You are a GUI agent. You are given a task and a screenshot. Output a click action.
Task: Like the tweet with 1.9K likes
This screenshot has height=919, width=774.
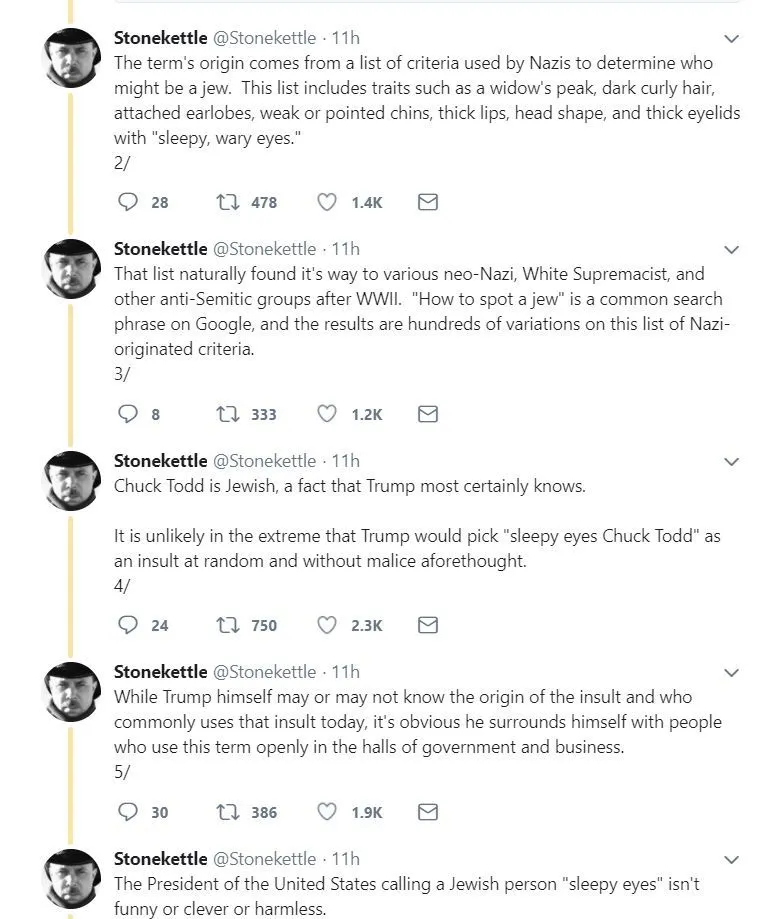327,812
